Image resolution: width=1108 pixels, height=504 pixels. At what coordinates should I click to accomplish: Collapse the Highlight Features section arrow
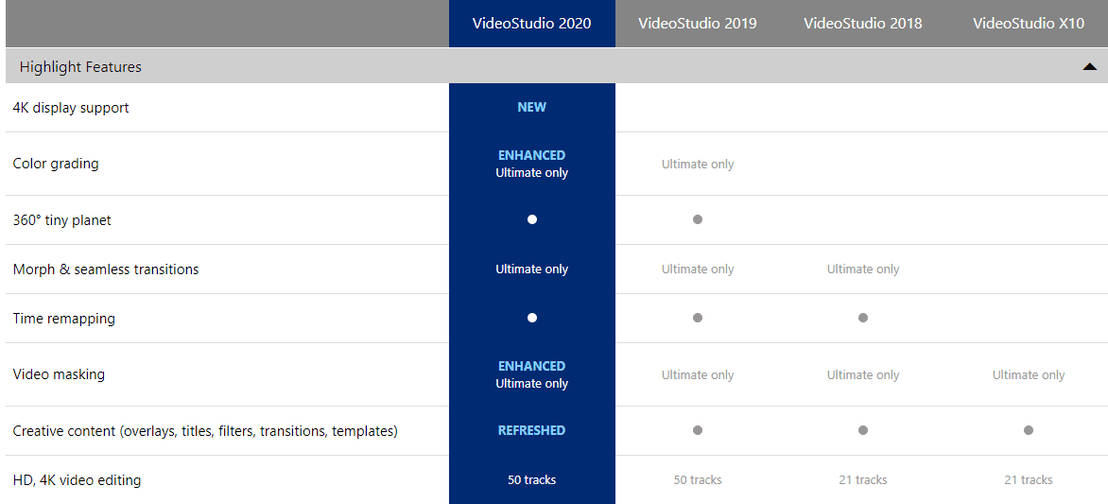(x=1090, y=67)
